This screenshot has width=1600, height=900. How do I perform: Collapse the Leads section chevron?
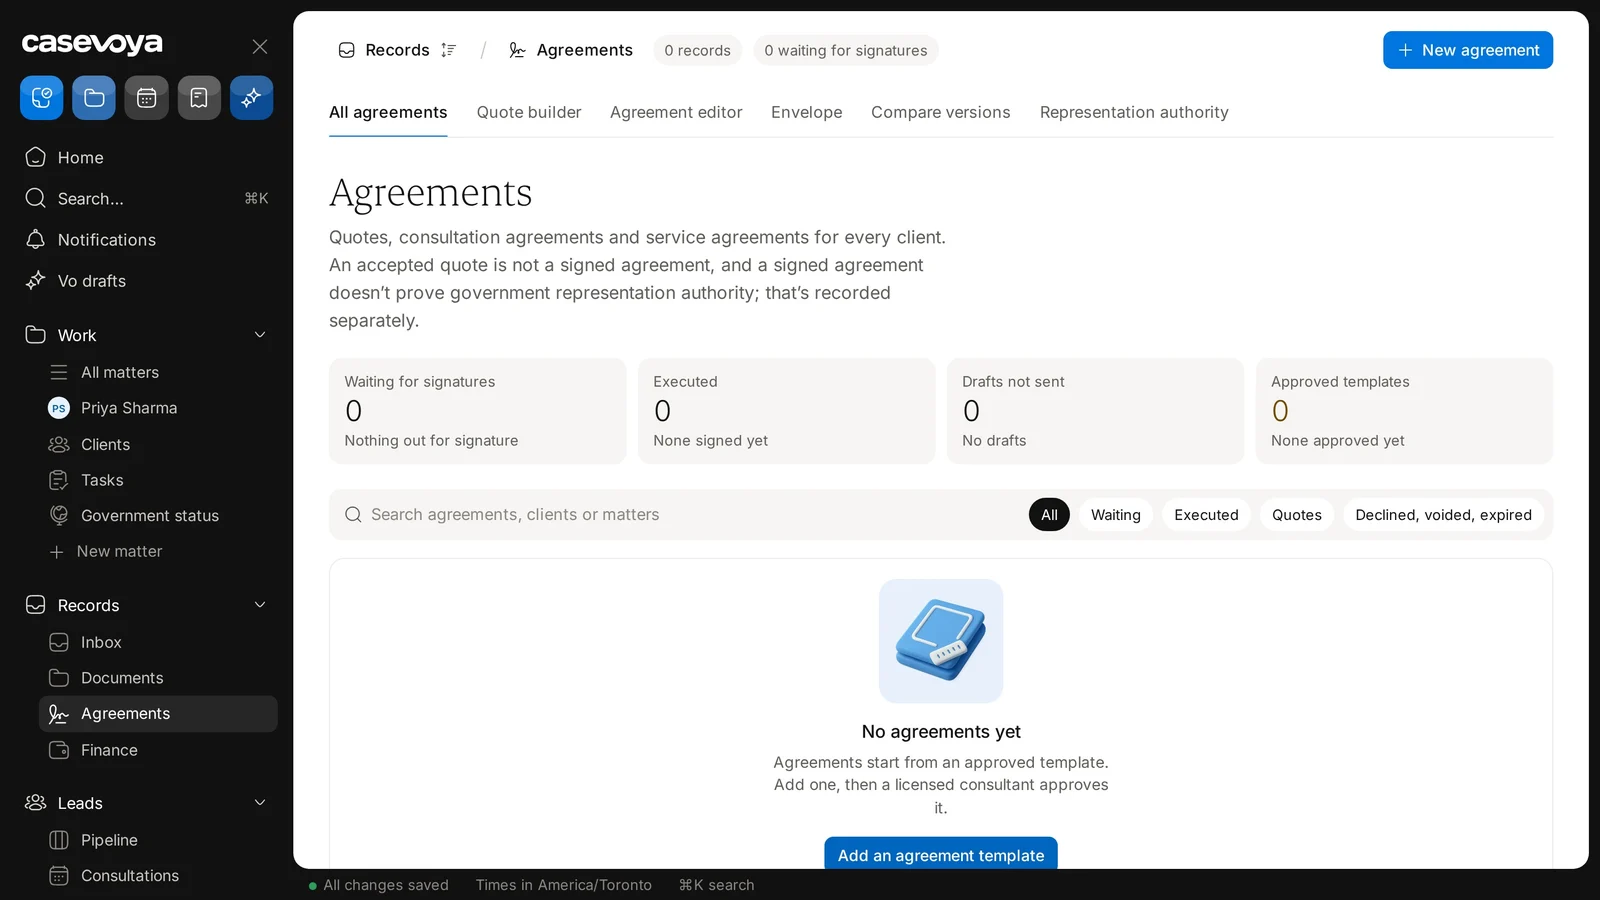[x=260, y=803]
